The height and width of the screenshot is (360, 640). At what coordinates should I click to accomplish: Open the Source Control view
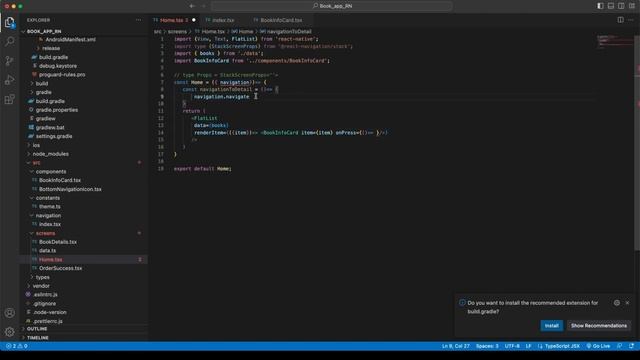coord(9,61)
